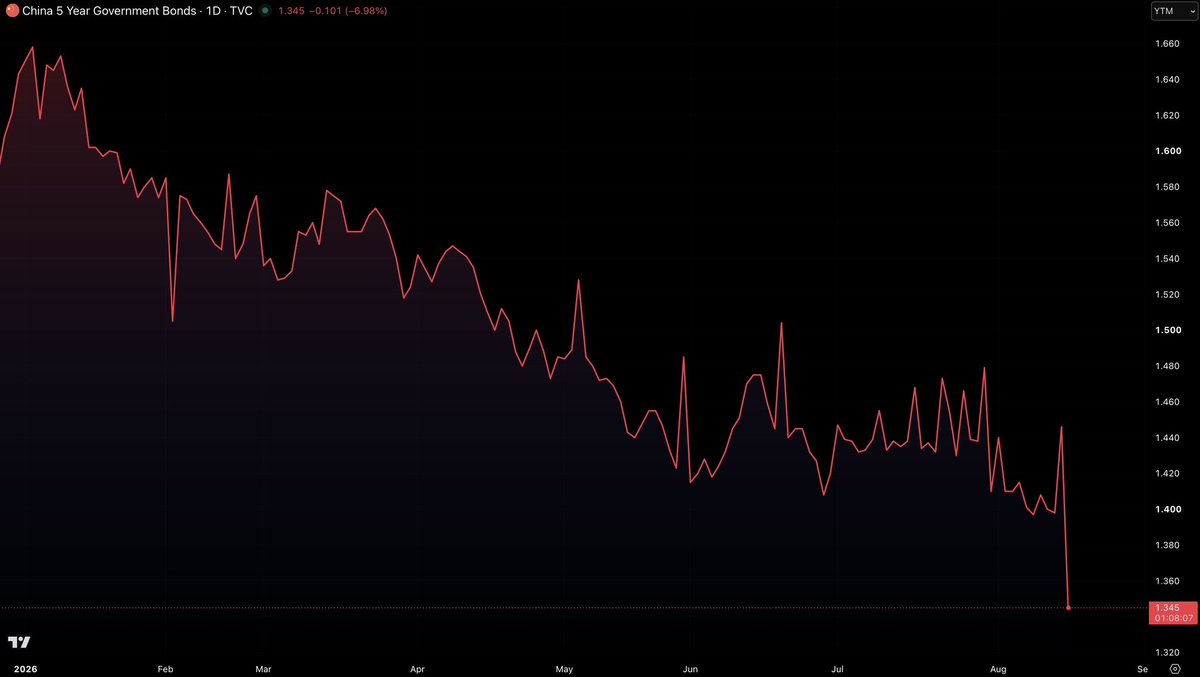Click the 01:08:07 countdown timer
The image size is (1200, 677).
(1172, 619)
